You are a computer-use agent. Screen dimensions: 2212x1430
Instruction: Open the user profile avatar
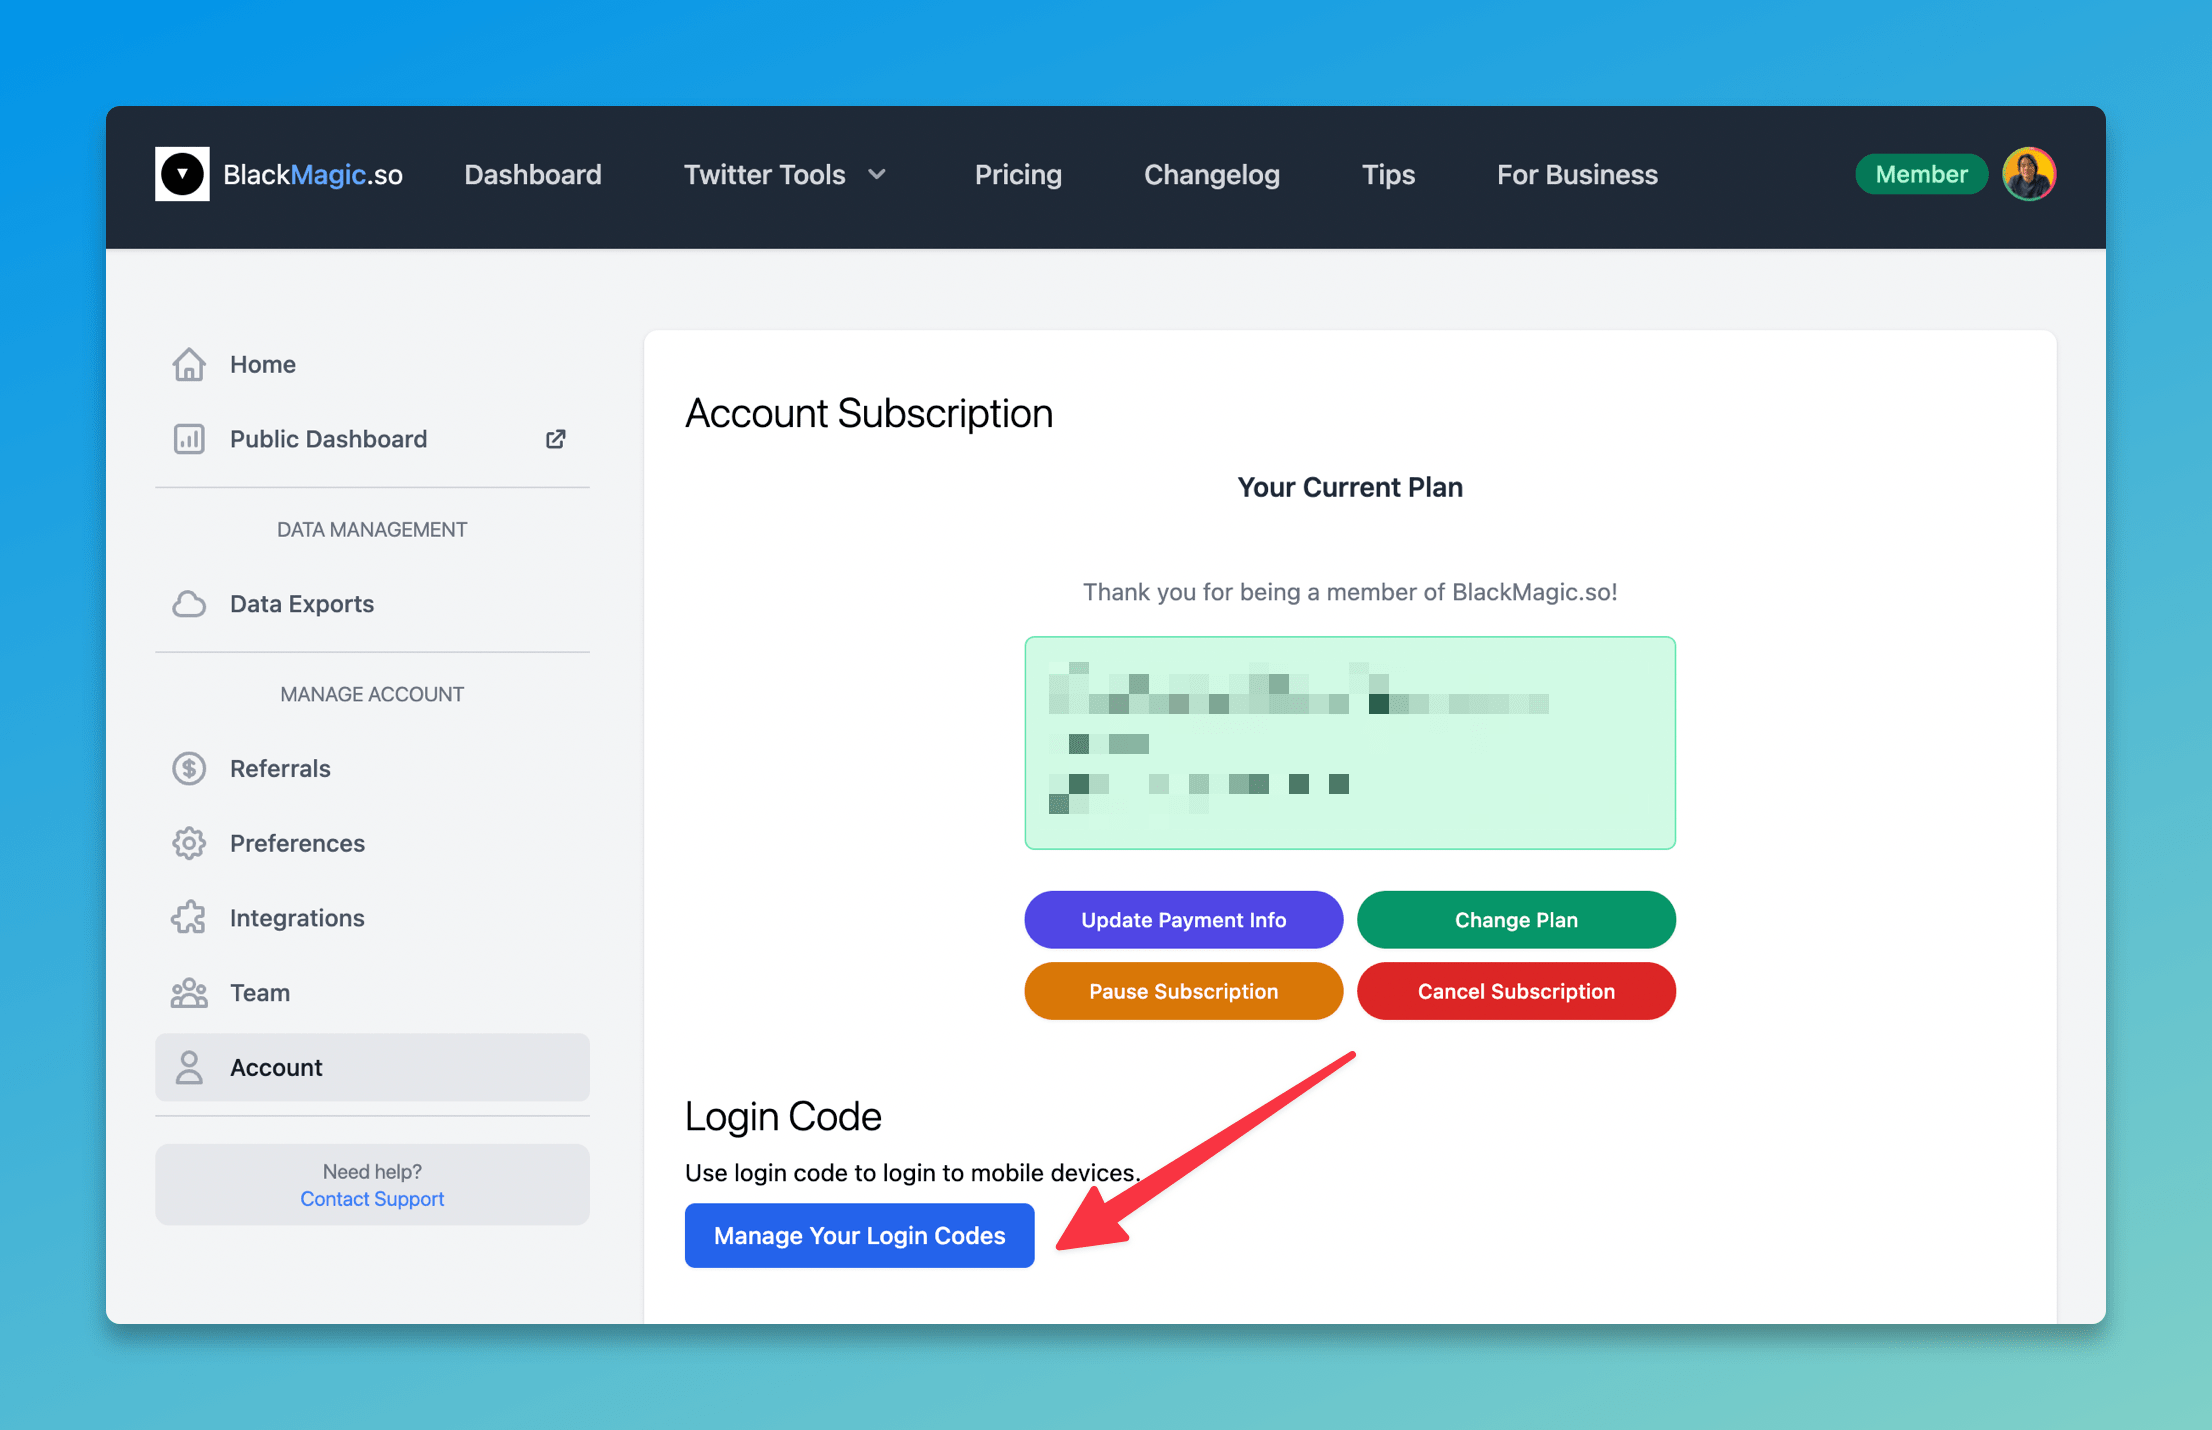pyautogui.click(x=2028, y=174)
